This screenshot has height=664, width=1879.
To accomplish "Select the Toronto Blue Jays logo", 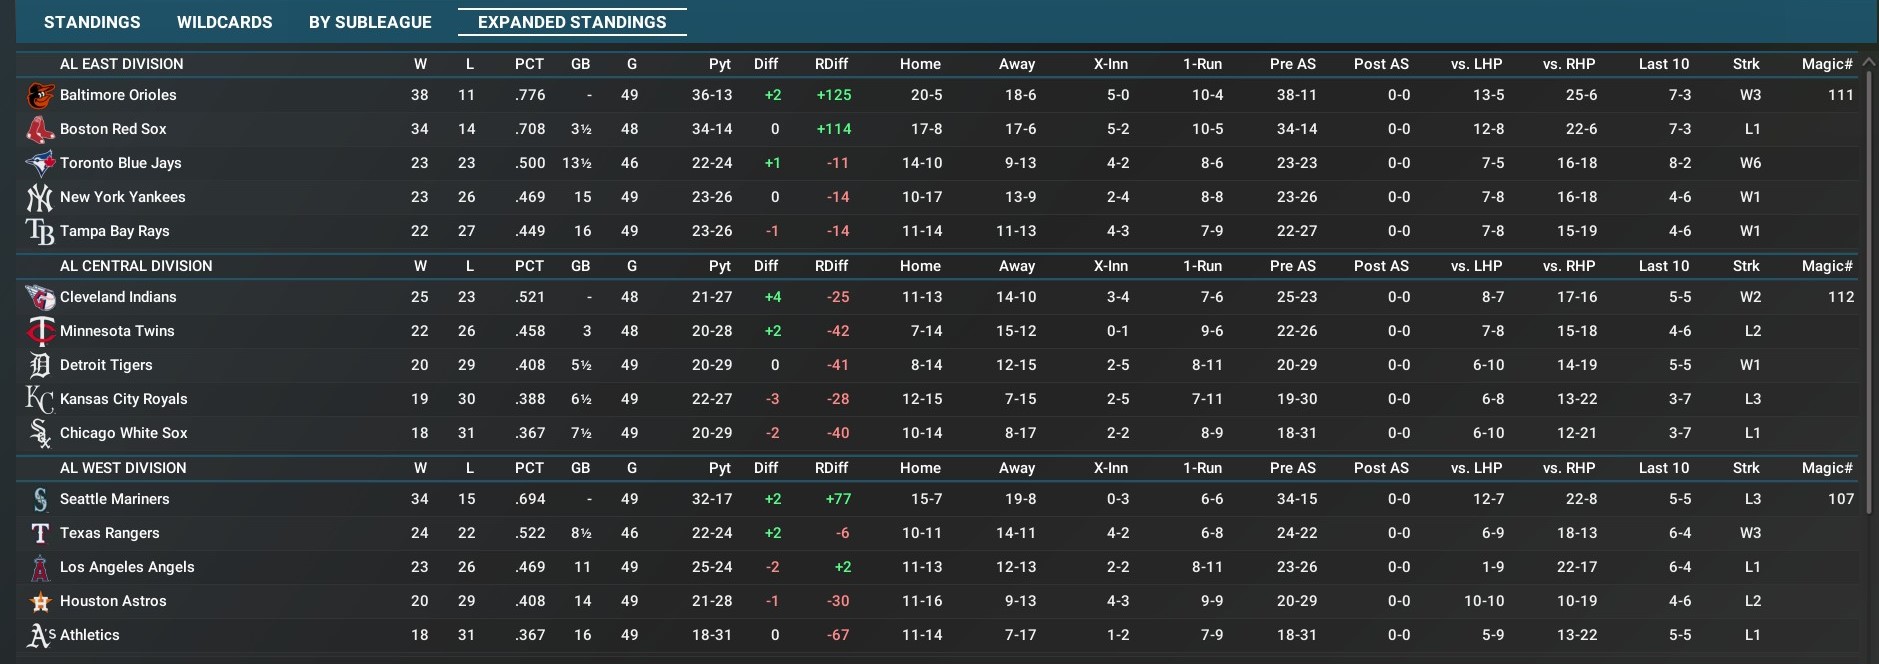I will pyautogui.click(x=40, y=163).
